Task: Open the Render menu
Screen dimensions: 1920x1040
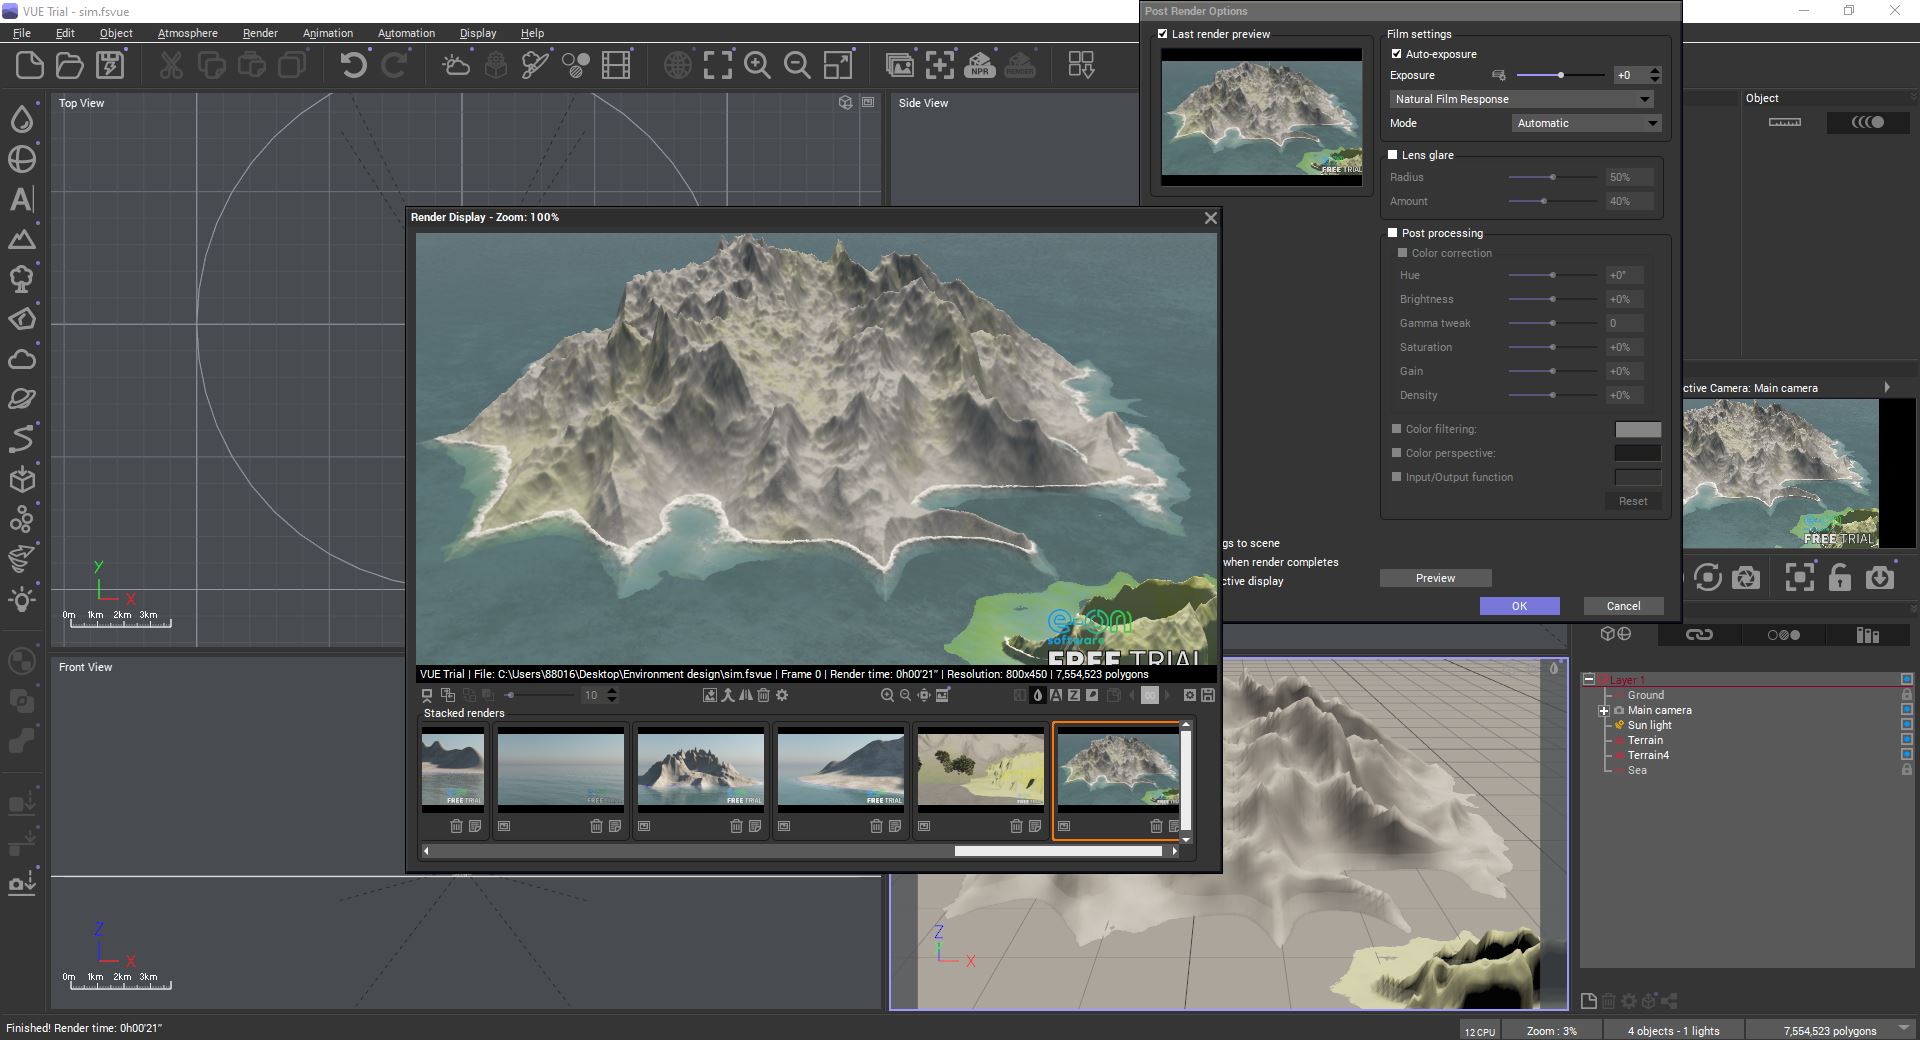Action: (x=260, y=33)
